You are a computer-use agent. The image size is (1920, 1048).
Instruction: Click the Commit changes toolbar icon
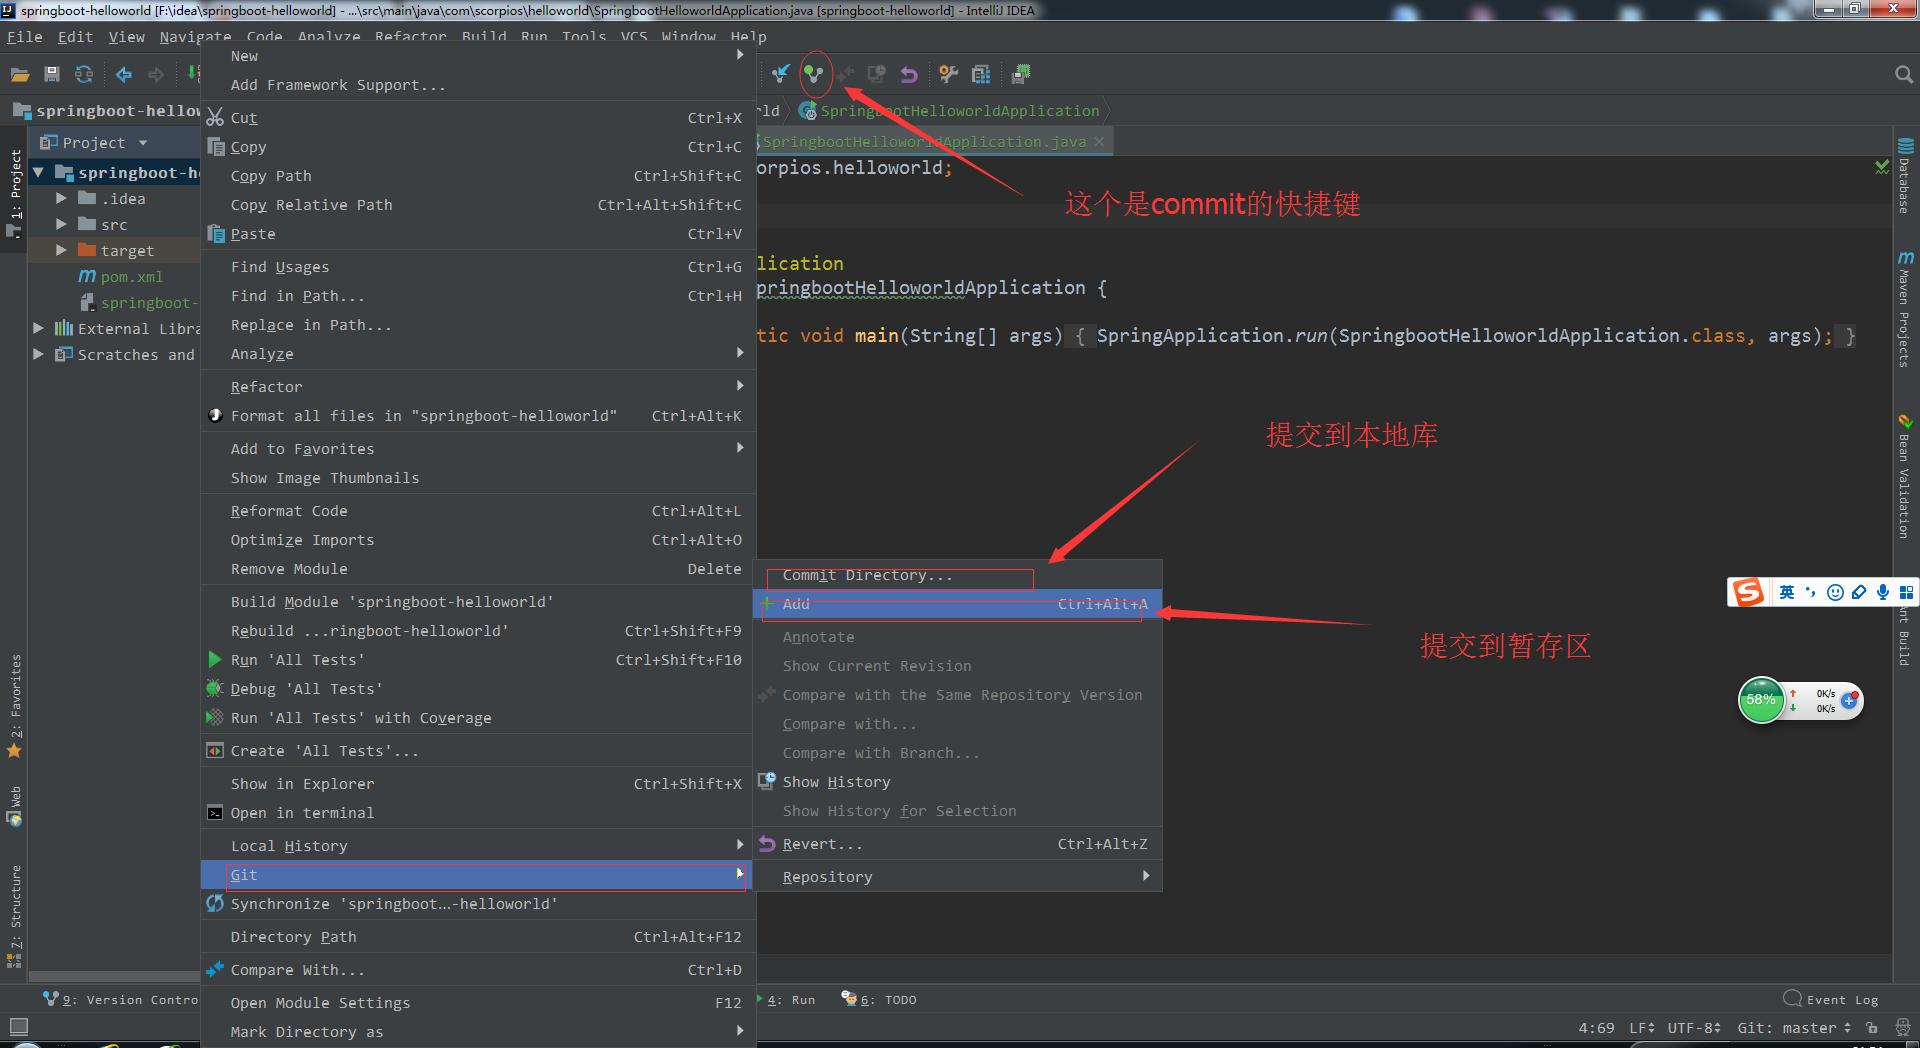(814, 74)
